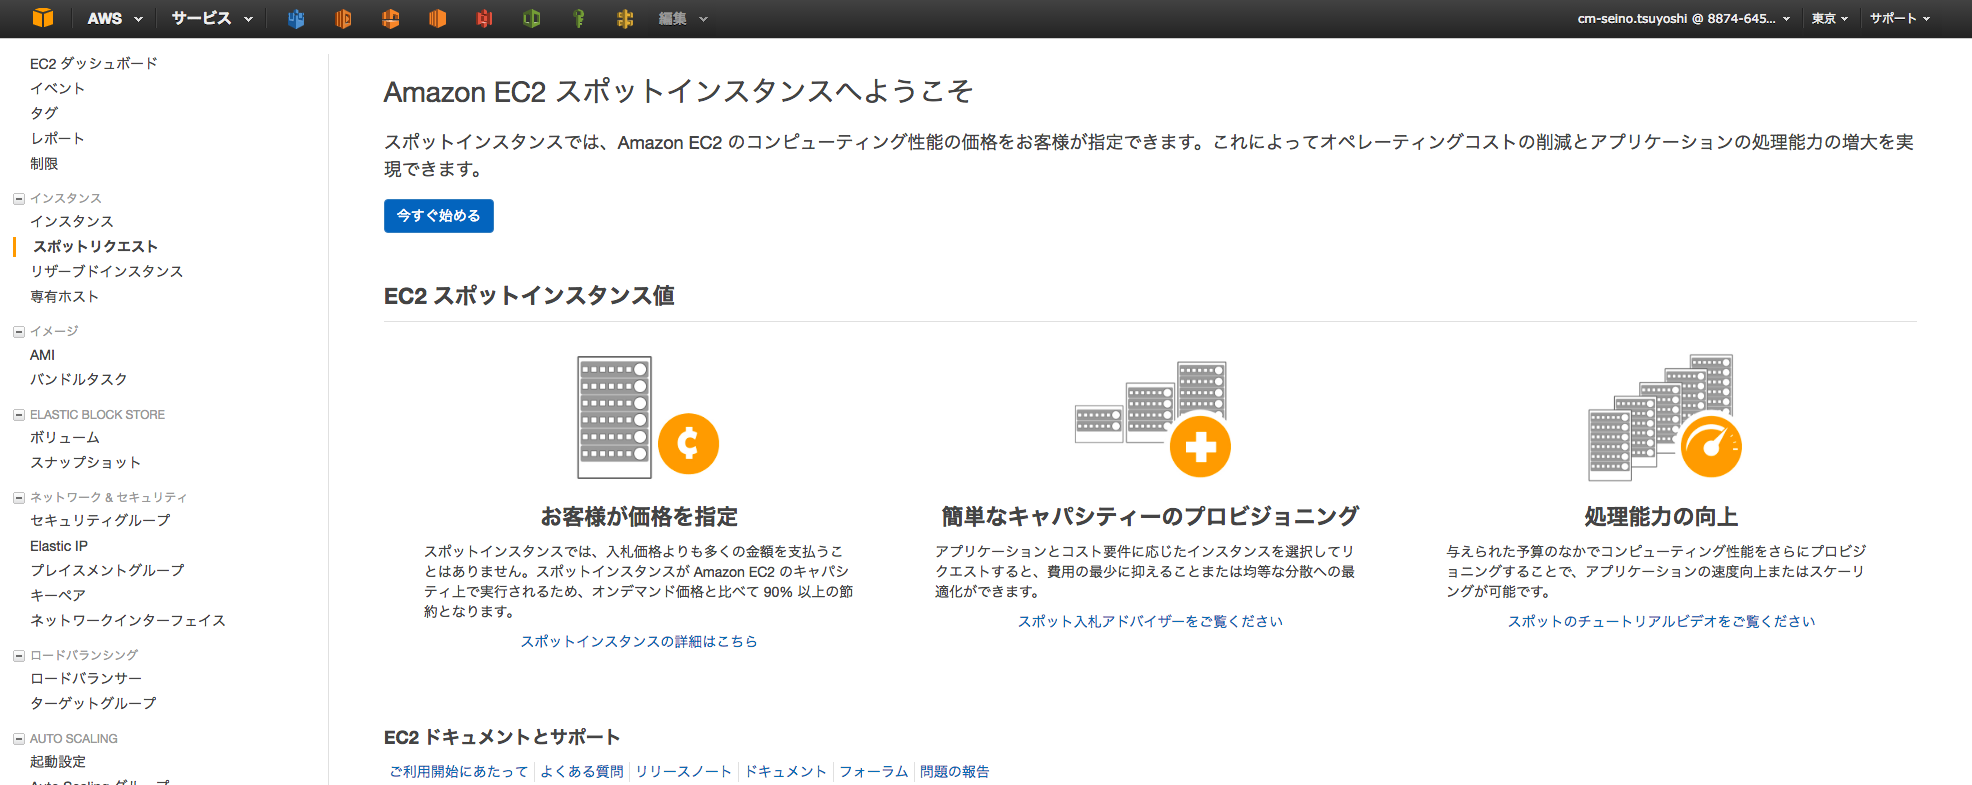The image size is (1972, 785).
Task: Collapse the ELASTIC BLOCK STORE sidebar section
Action: point(19,415)
